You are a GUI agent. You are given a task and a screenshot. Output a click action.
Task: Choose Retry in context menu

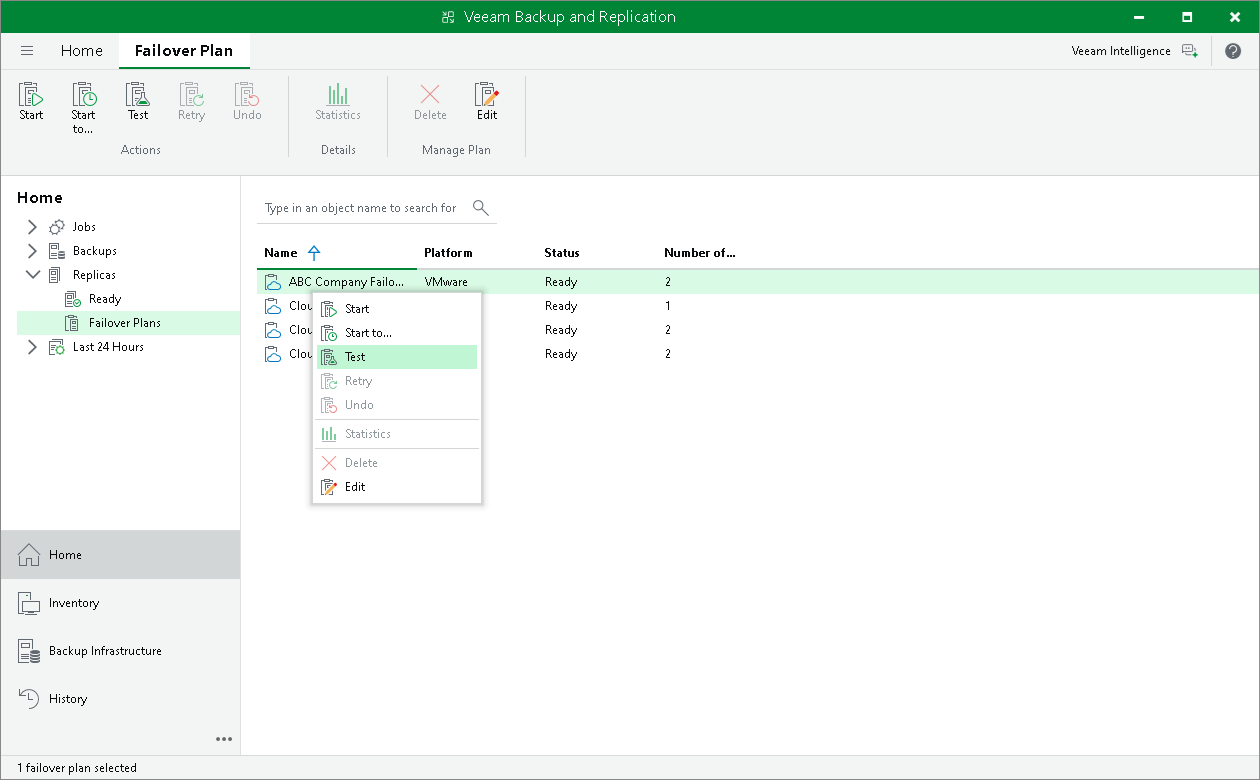pos(397,381)
